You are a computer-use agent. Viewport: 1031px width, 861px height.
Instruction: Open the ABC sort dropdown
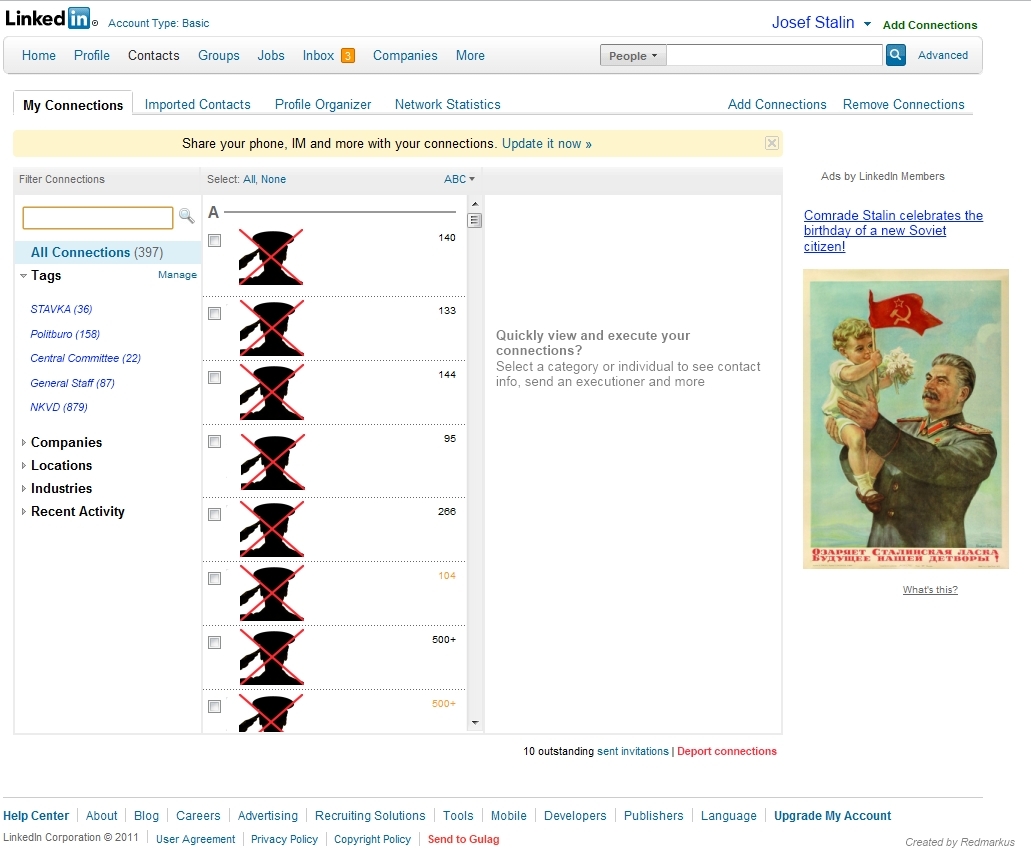[x=459, y=179]
